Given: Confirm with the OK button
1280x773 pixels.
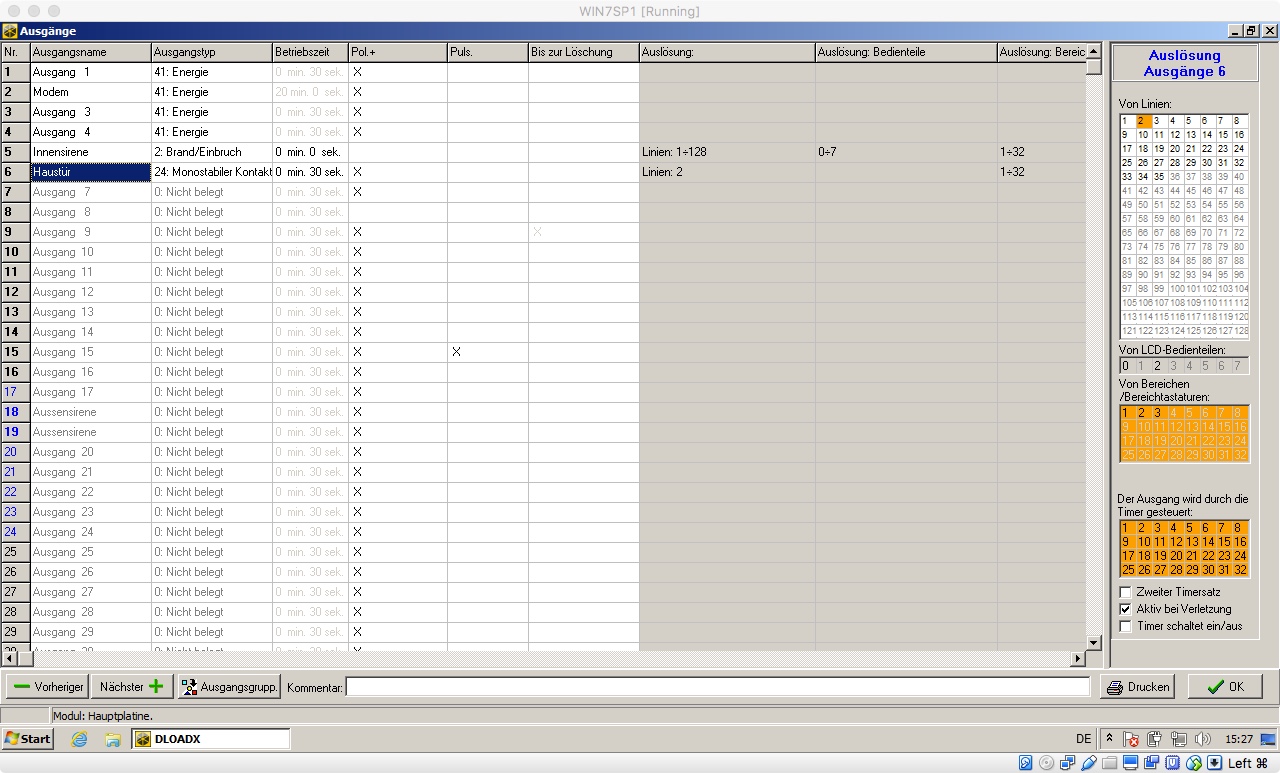Looking at the screenshot, I should point(1225,687).
